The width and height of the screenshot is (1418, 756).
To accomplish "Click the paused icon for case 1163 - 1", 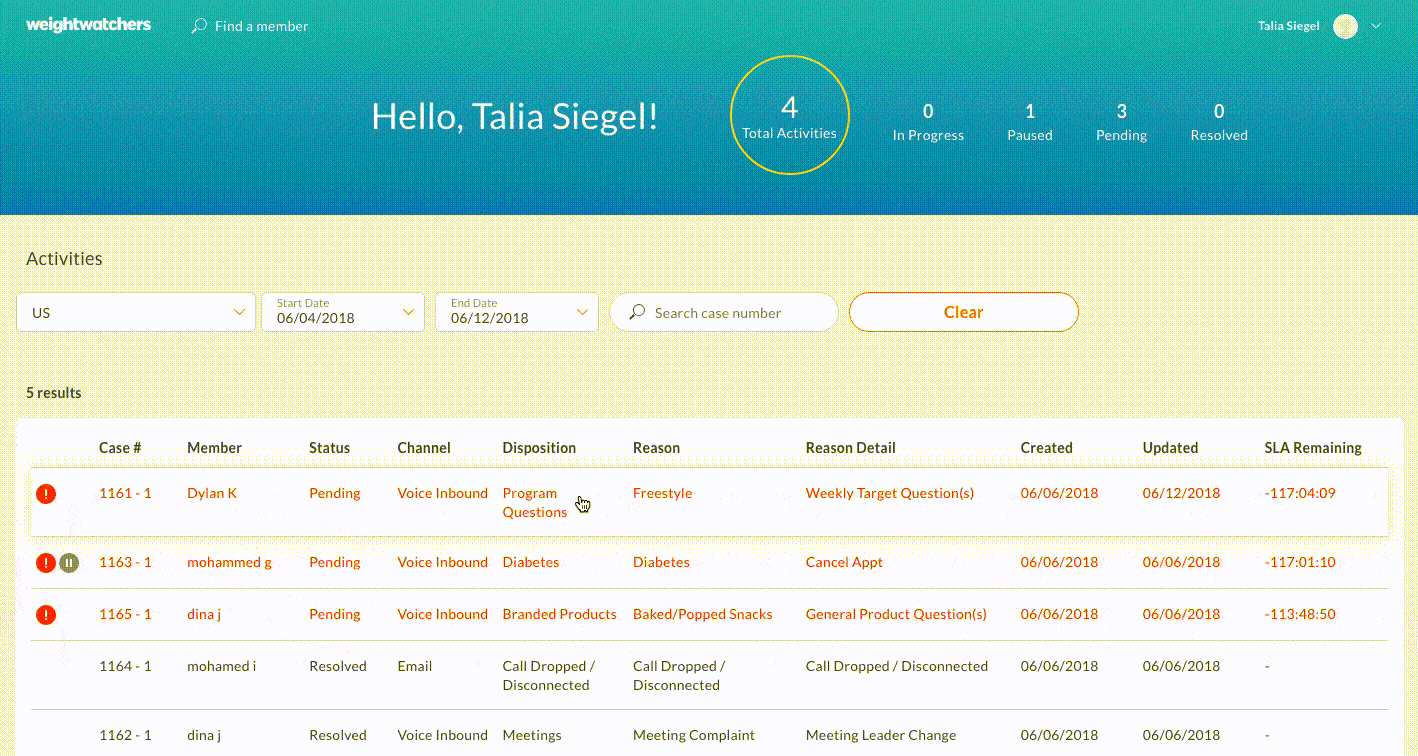I will tap(68, 562).
